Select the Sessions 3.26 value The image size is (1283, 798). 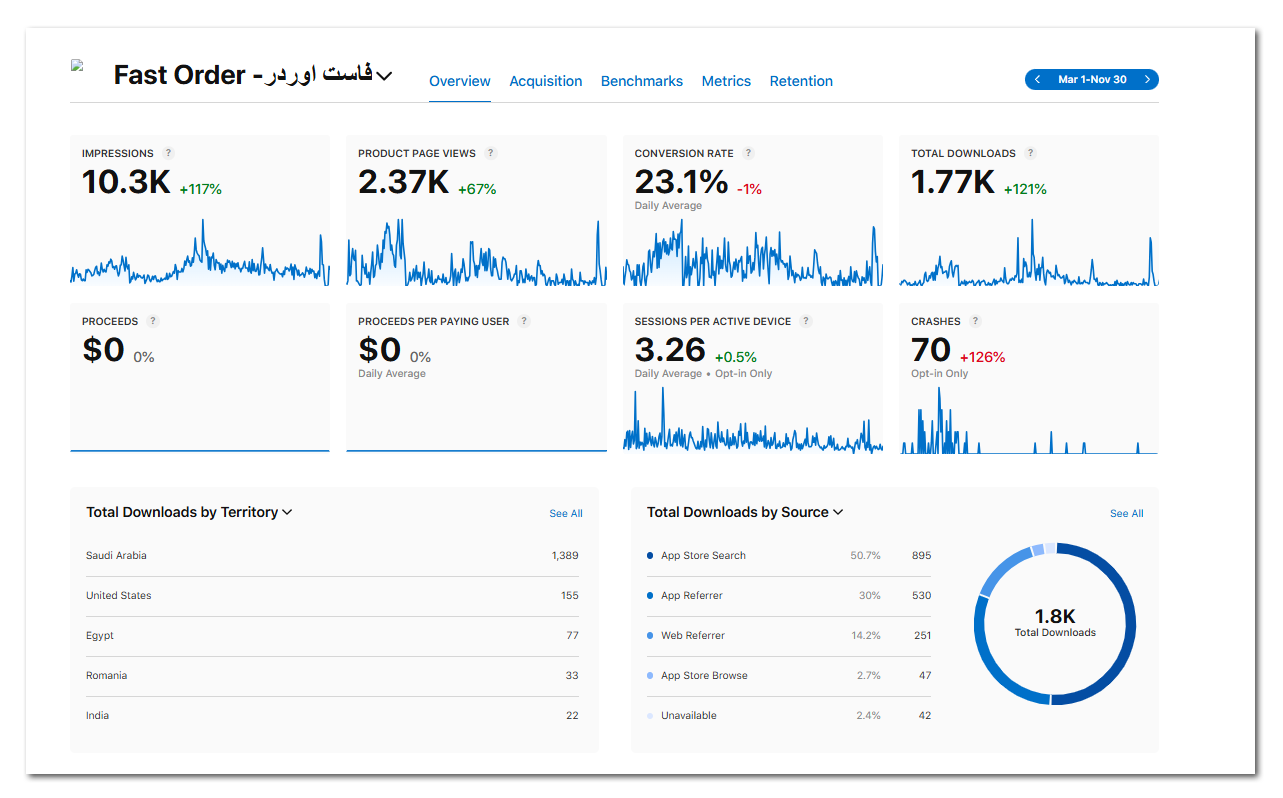[x=670, y=350]
